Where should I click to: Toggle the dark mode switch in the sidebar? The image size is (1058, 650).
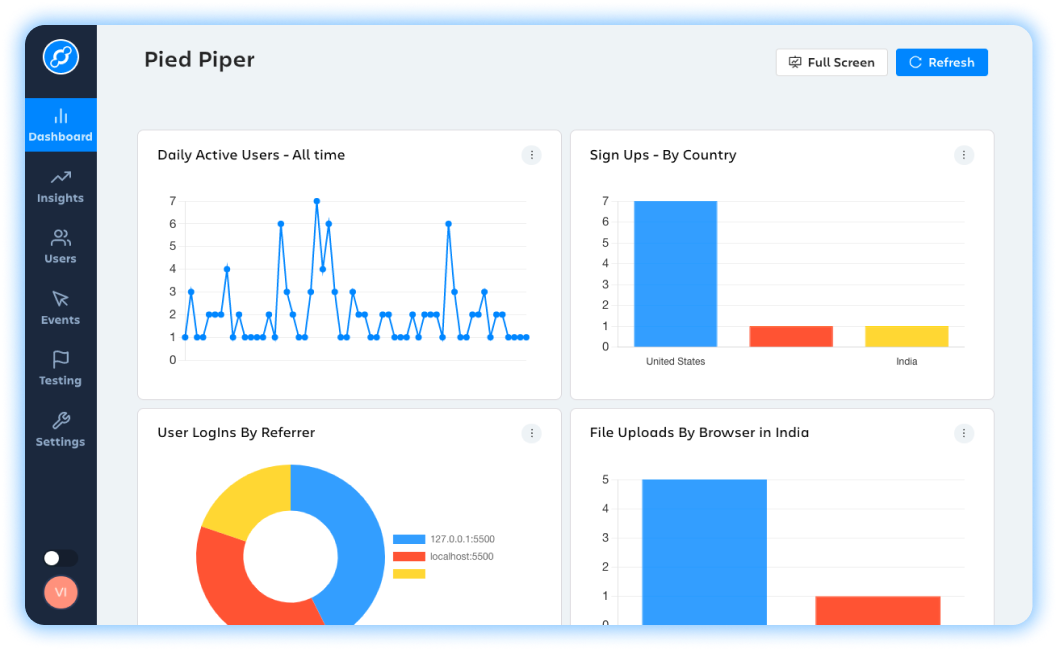(60, 558)
